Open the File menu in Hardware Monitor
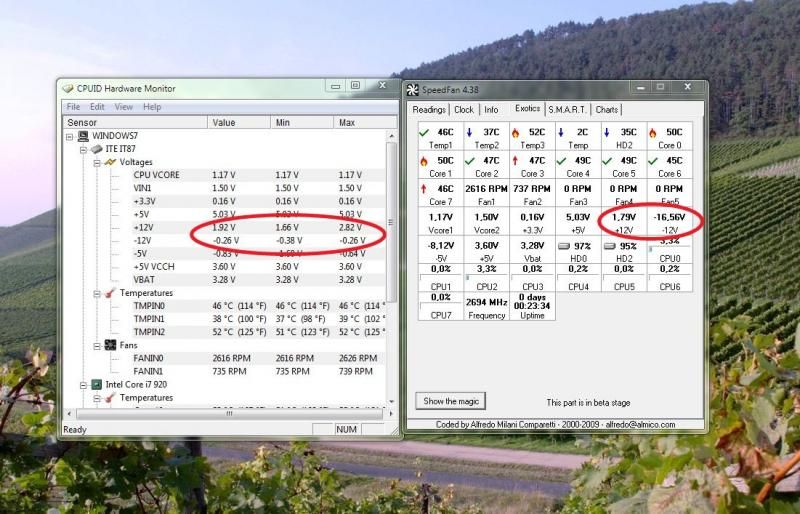Image resolution: width=800 pixels, height=514 pixels. [x=73, y=107]
